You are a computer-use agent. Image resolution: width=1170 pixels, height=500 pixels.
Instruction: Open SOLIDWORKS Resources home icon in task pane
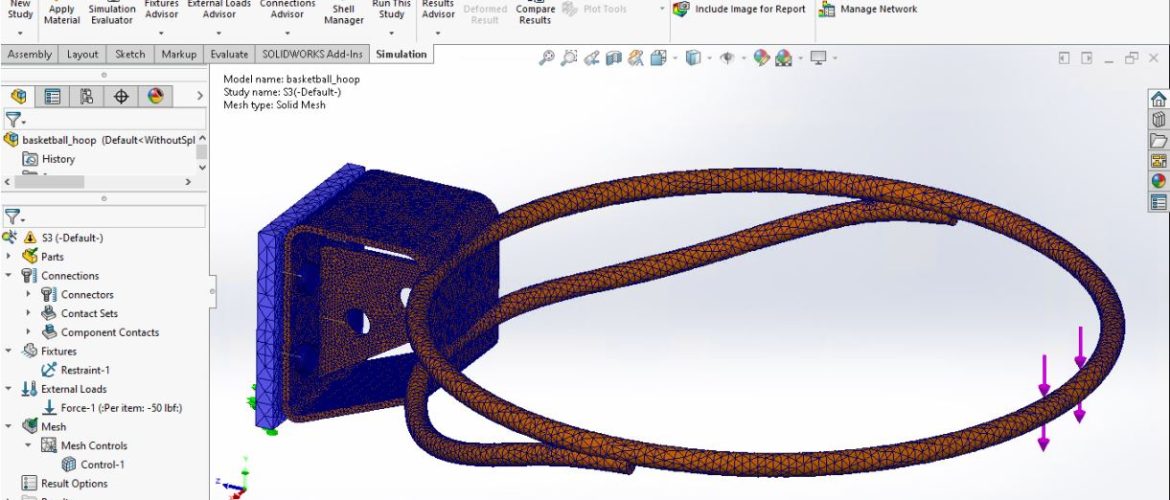[1158, 100]
